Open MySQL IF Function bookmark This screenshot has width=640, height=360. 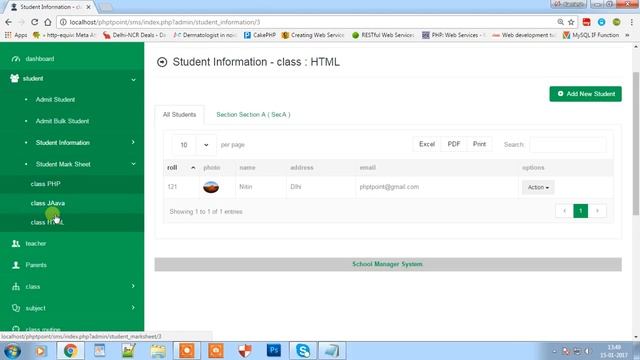pos(591,35)
